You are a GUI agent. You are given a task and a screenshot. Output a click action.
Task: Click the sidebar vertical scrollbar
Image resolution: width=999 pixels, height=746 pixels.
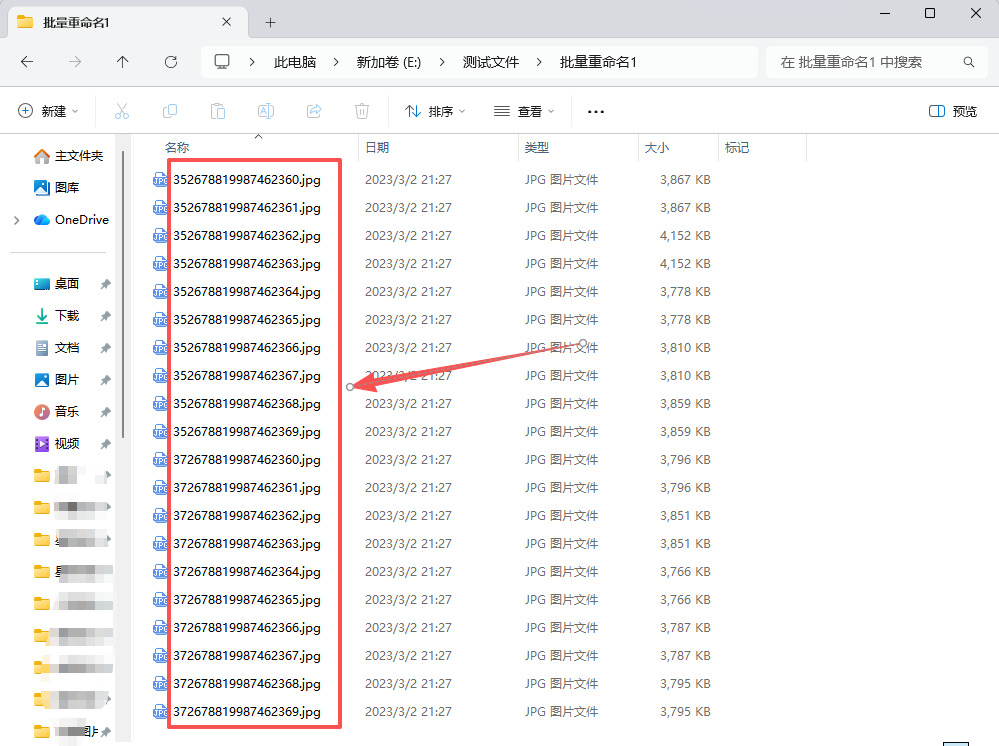click(123, 293)
